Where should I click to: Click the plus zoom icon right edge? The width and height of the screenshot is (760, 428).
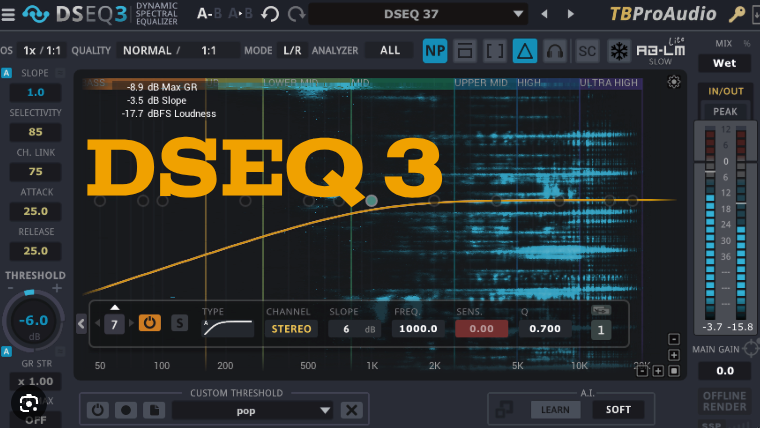674,355
